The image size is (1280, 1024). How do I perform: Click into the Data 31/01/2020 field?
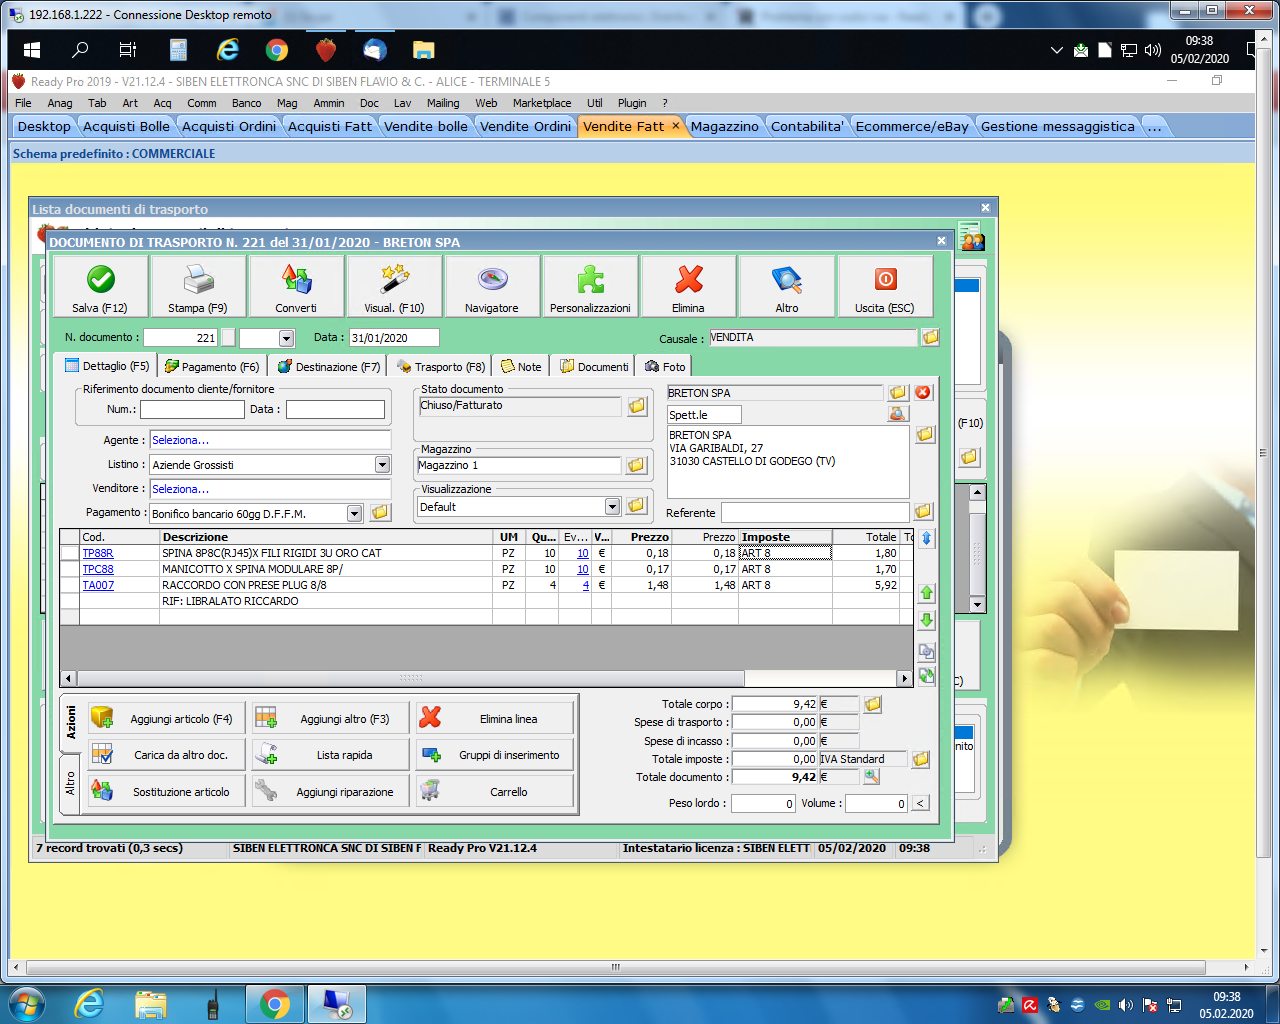click(393, 338)
